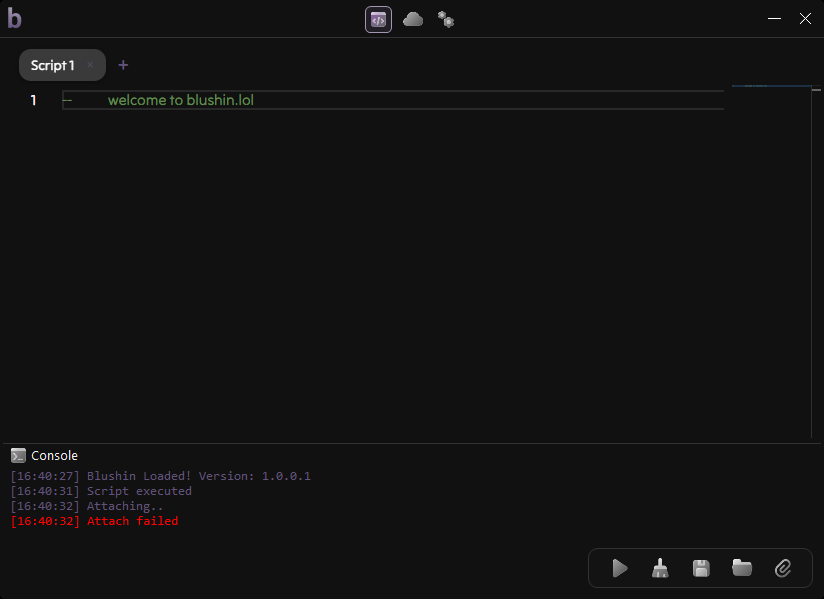Click the Blushin 'b' logo
This screenshot has height=599, width=824.
14,18
